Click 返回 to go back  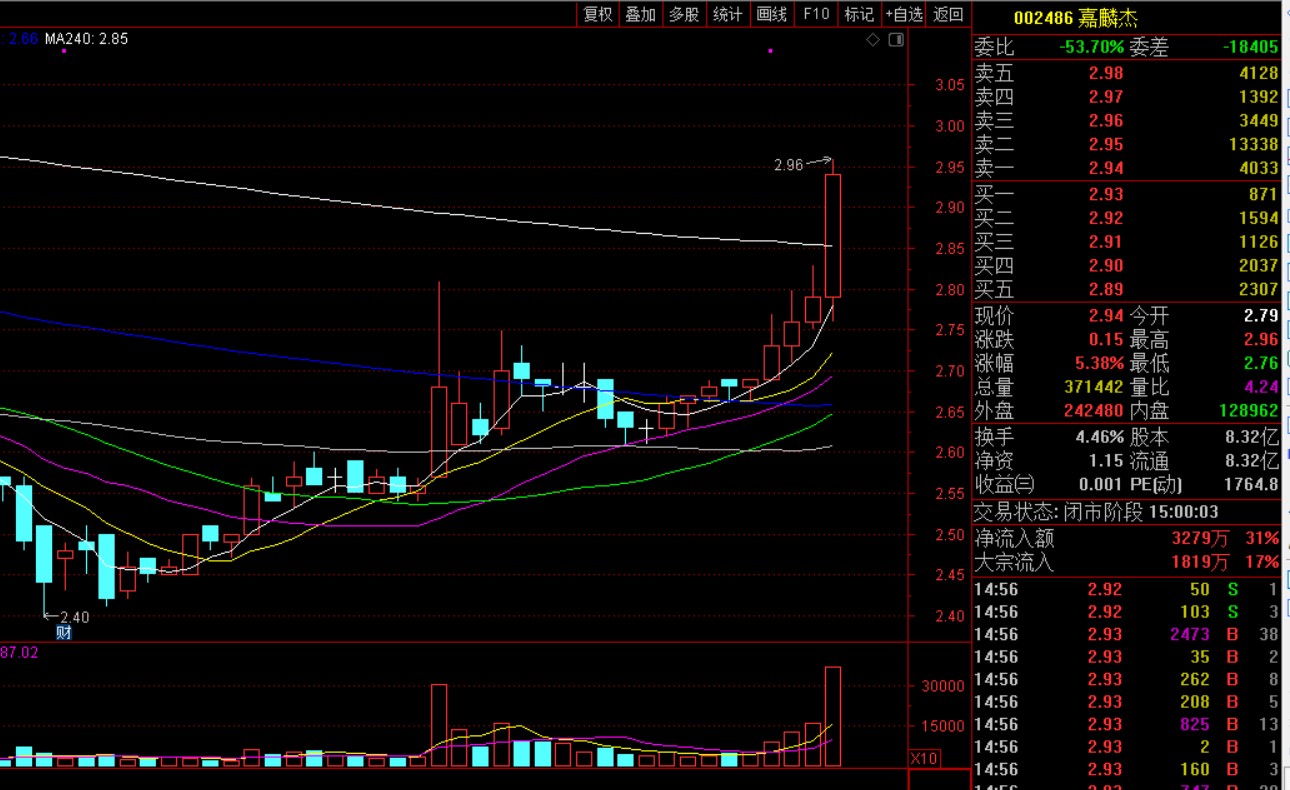[948, 14]
